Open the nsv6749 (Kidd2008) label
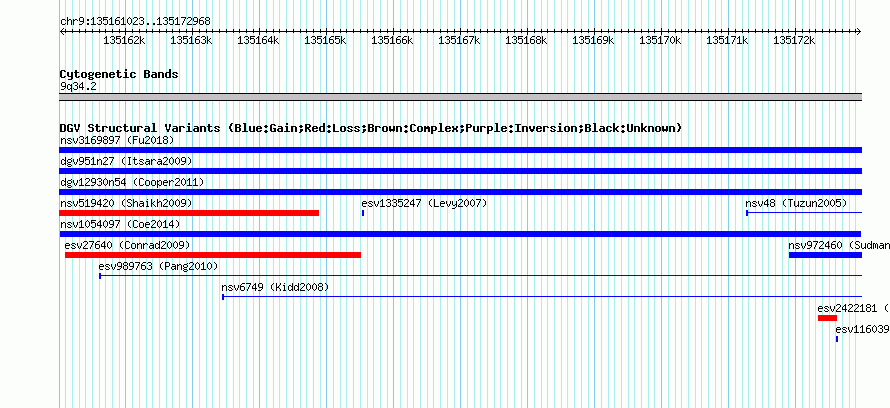 click(x=275, y=287)
